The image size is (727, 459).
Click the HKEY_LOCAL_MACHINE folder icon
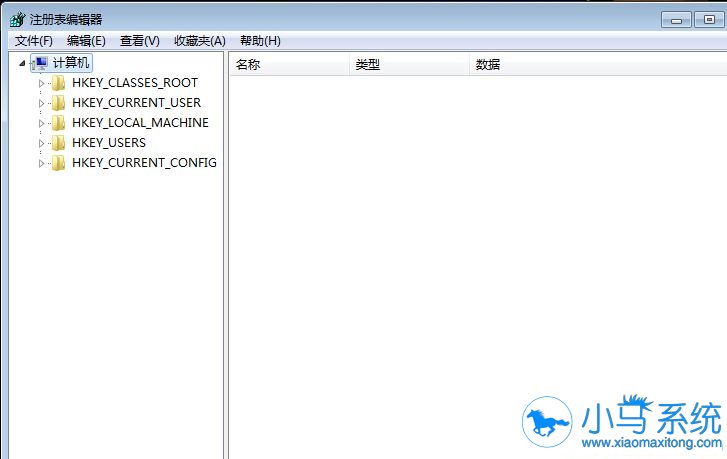coord(58,123)
